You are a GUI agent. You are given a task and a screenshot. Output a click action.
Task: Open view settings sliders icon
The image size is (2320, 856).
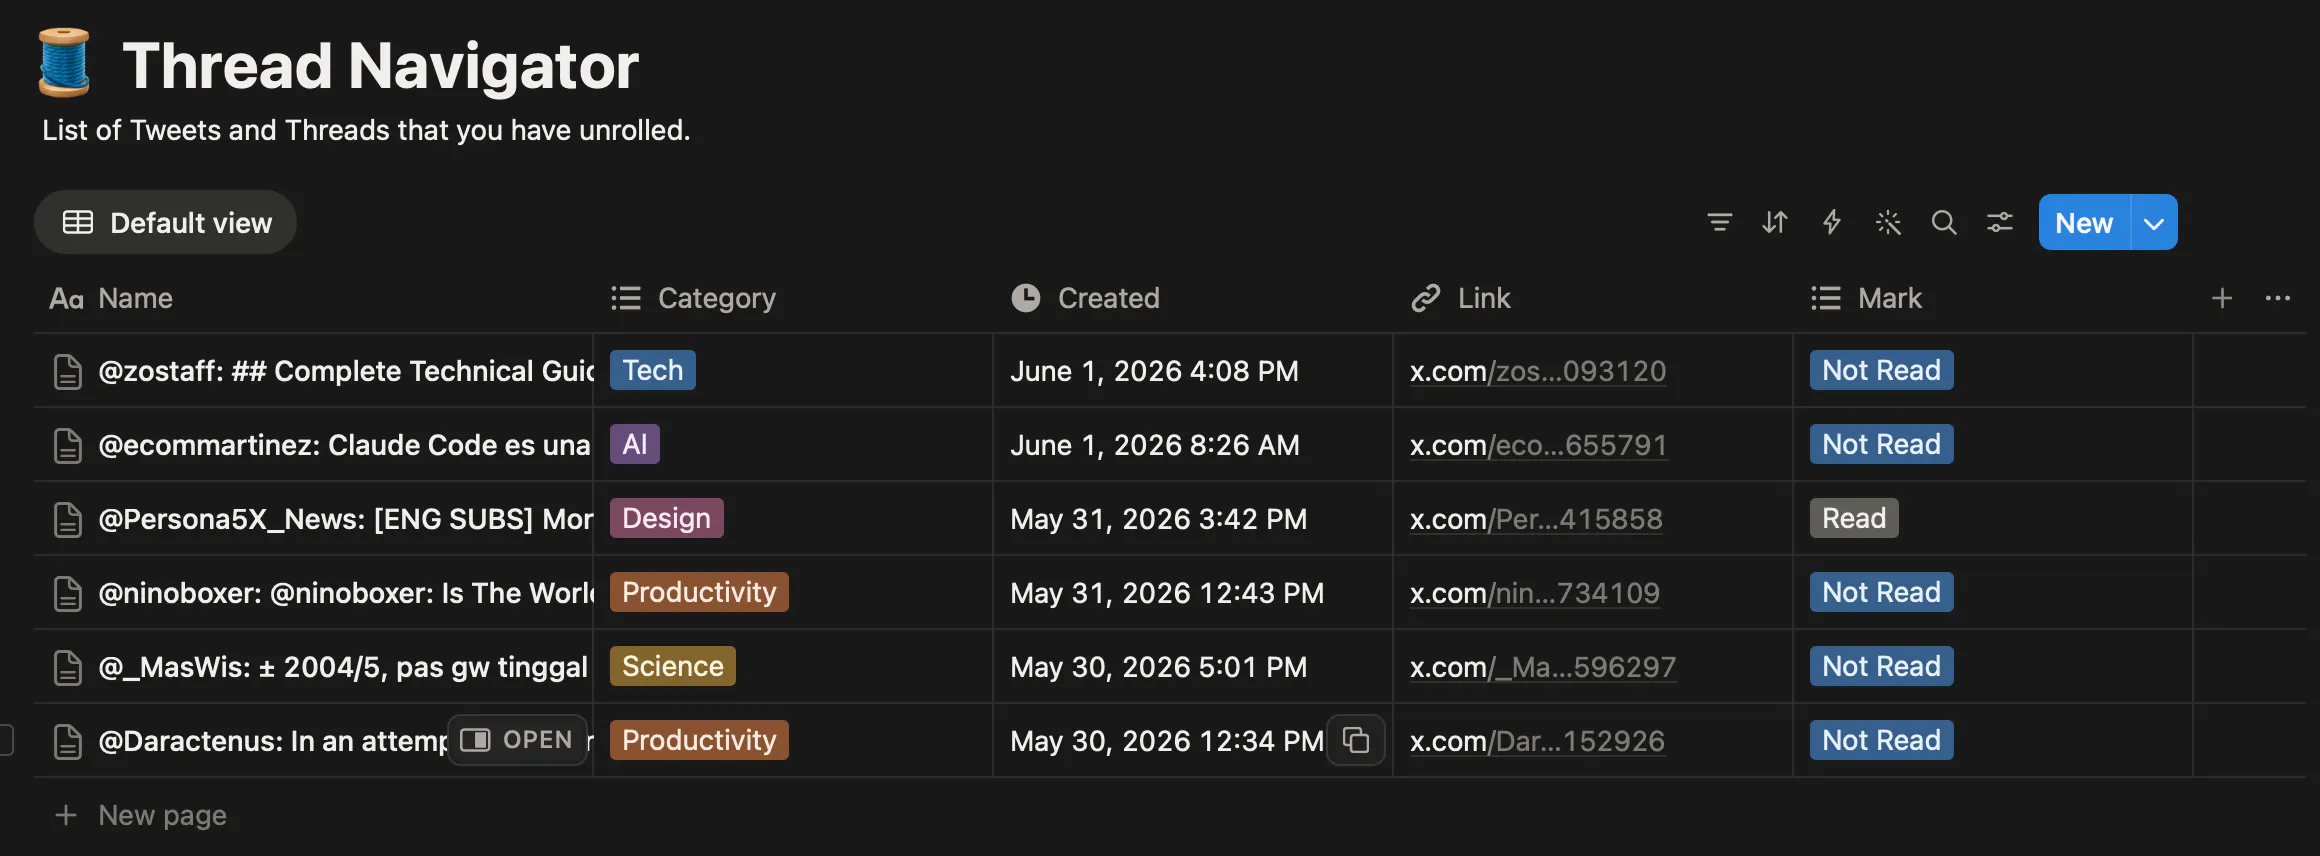1999,222
